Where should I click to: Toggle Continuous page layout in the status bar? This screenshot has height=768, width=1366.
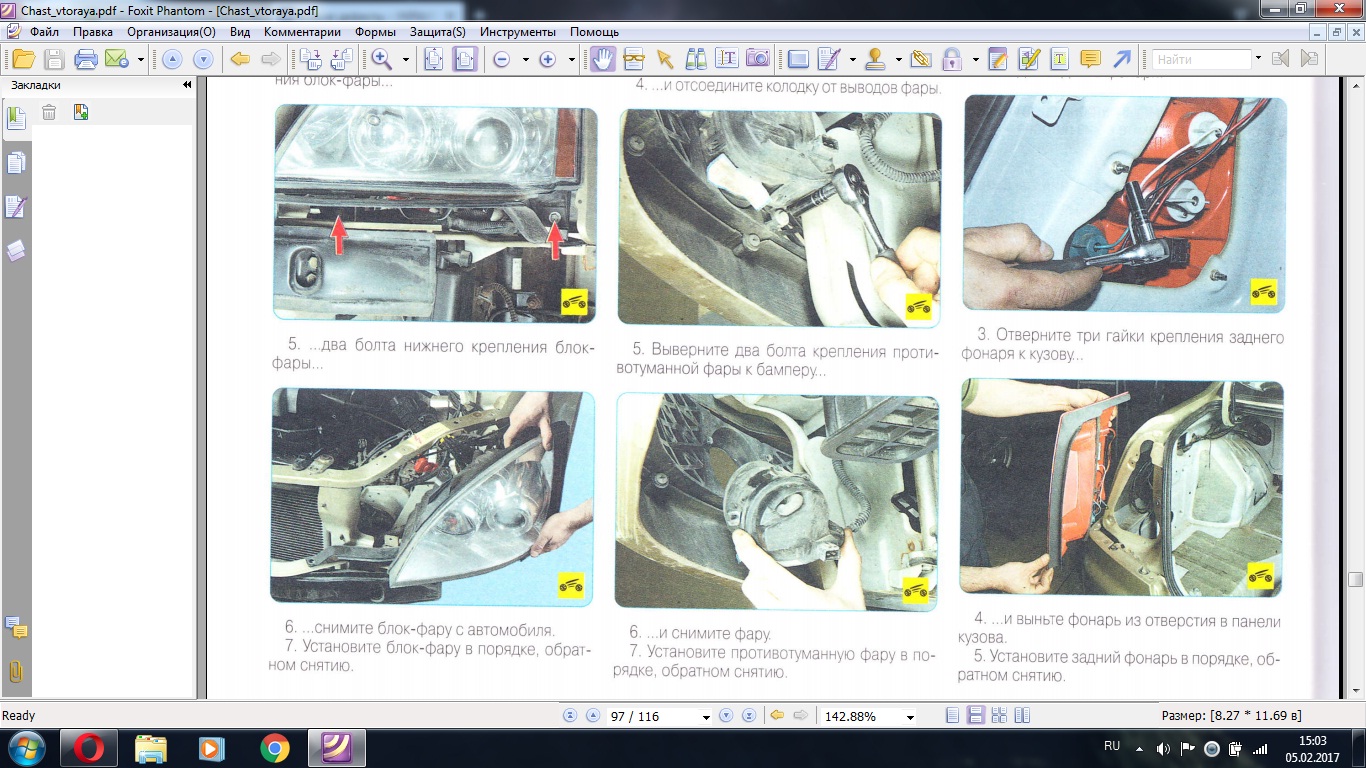pyautogui.click(x=975, y=716)
